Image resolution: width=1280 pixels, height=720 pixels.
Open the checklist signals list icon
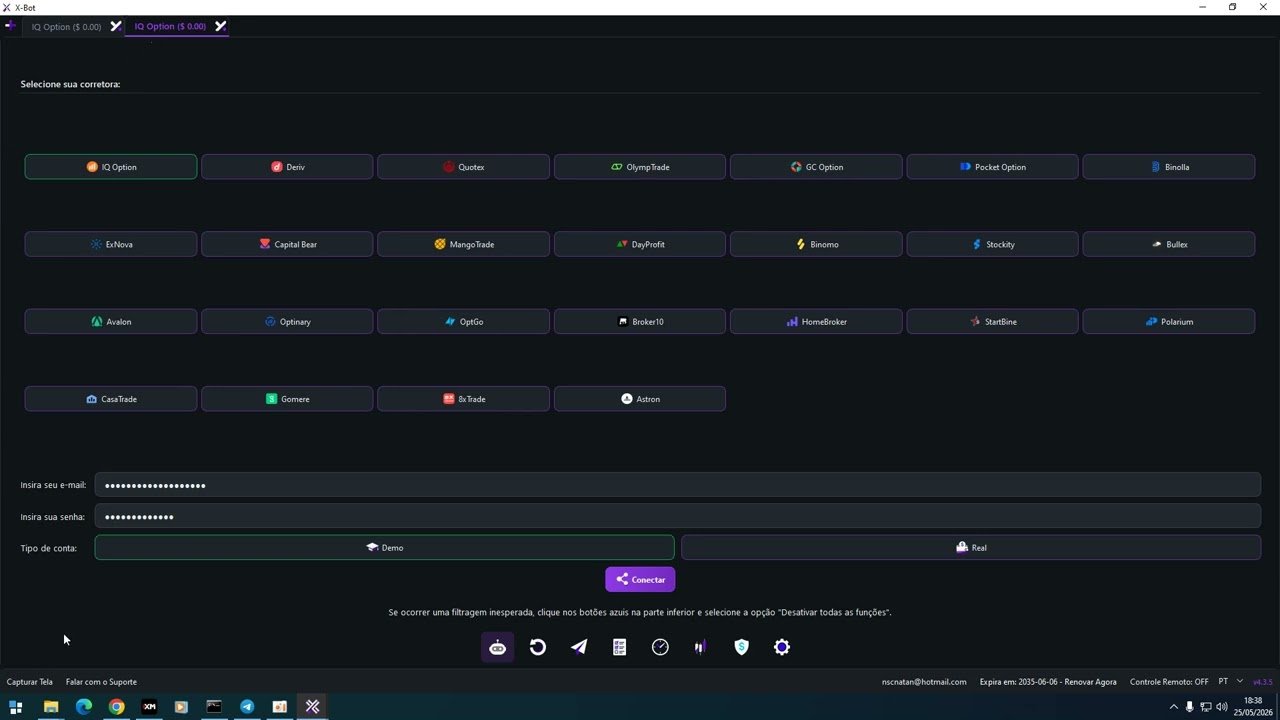coord(620,647)
